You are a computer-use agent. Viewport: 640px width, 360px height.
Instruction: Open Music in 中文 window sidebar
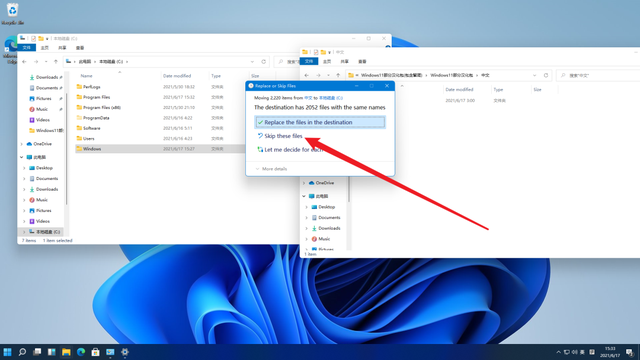pos(320,239)
